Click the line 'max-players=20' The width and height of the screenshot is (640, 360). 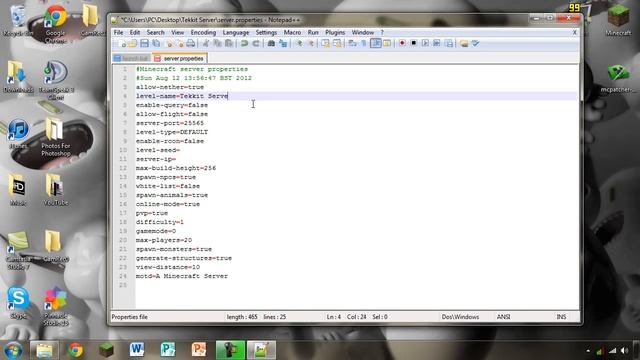click(x=164, y=240)
